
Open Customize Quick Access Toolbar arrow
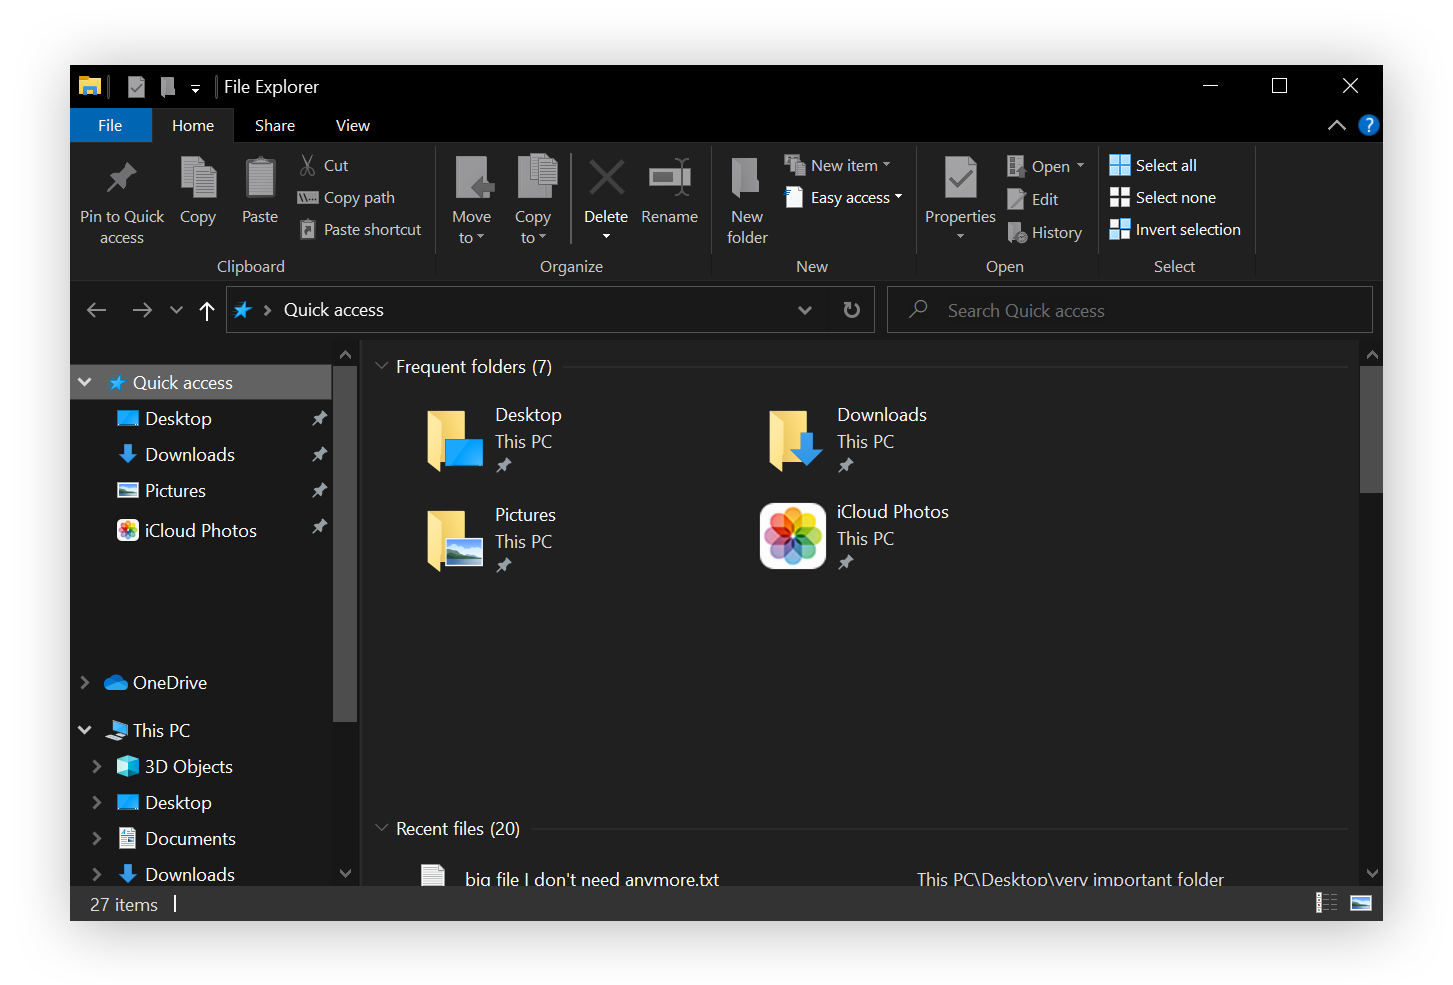point(195,89)
